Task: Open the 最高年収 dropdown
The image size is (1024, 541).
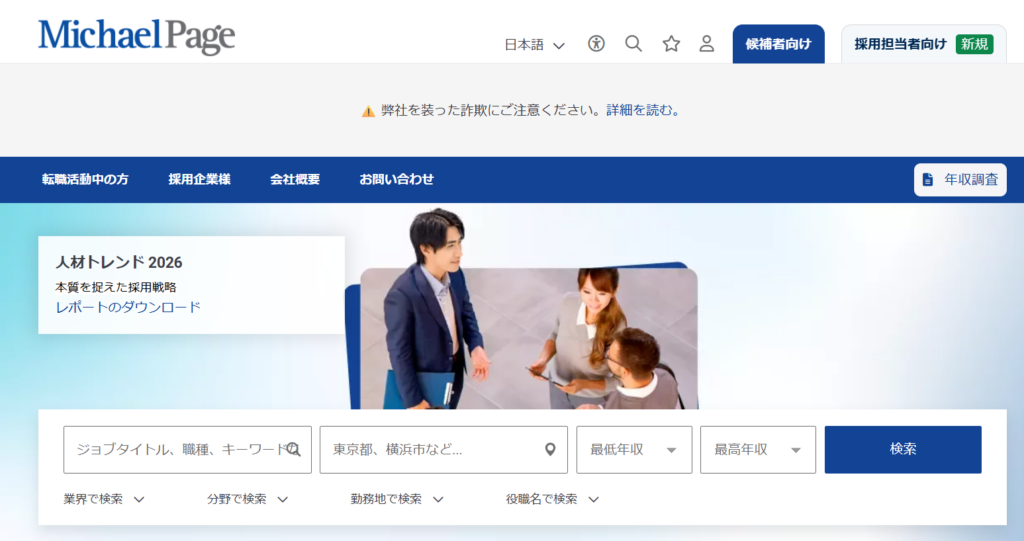Action: tap(758, 450)
